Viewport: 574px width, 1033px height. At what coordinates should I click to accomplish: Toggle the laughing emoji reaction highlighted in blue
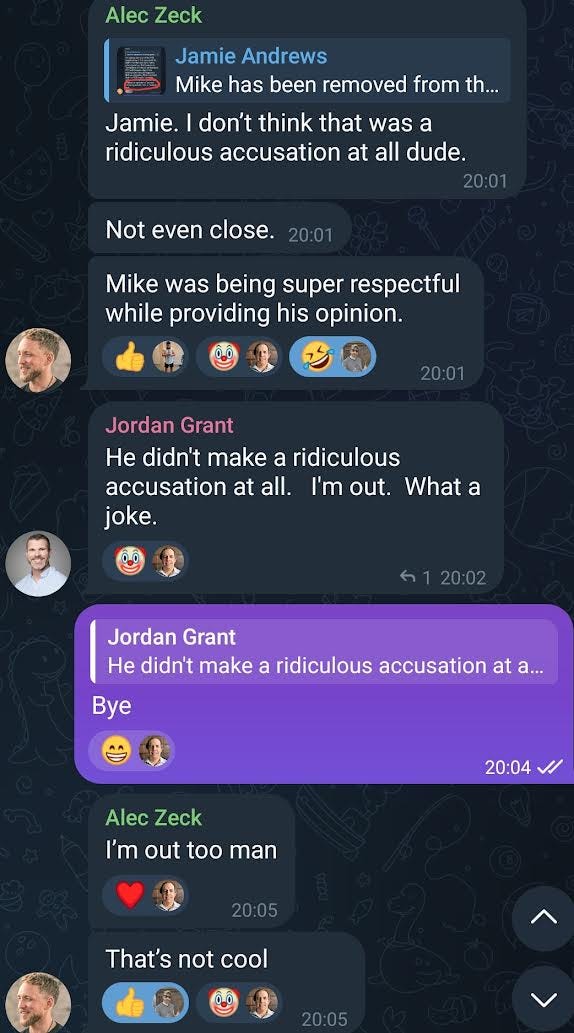333,358
